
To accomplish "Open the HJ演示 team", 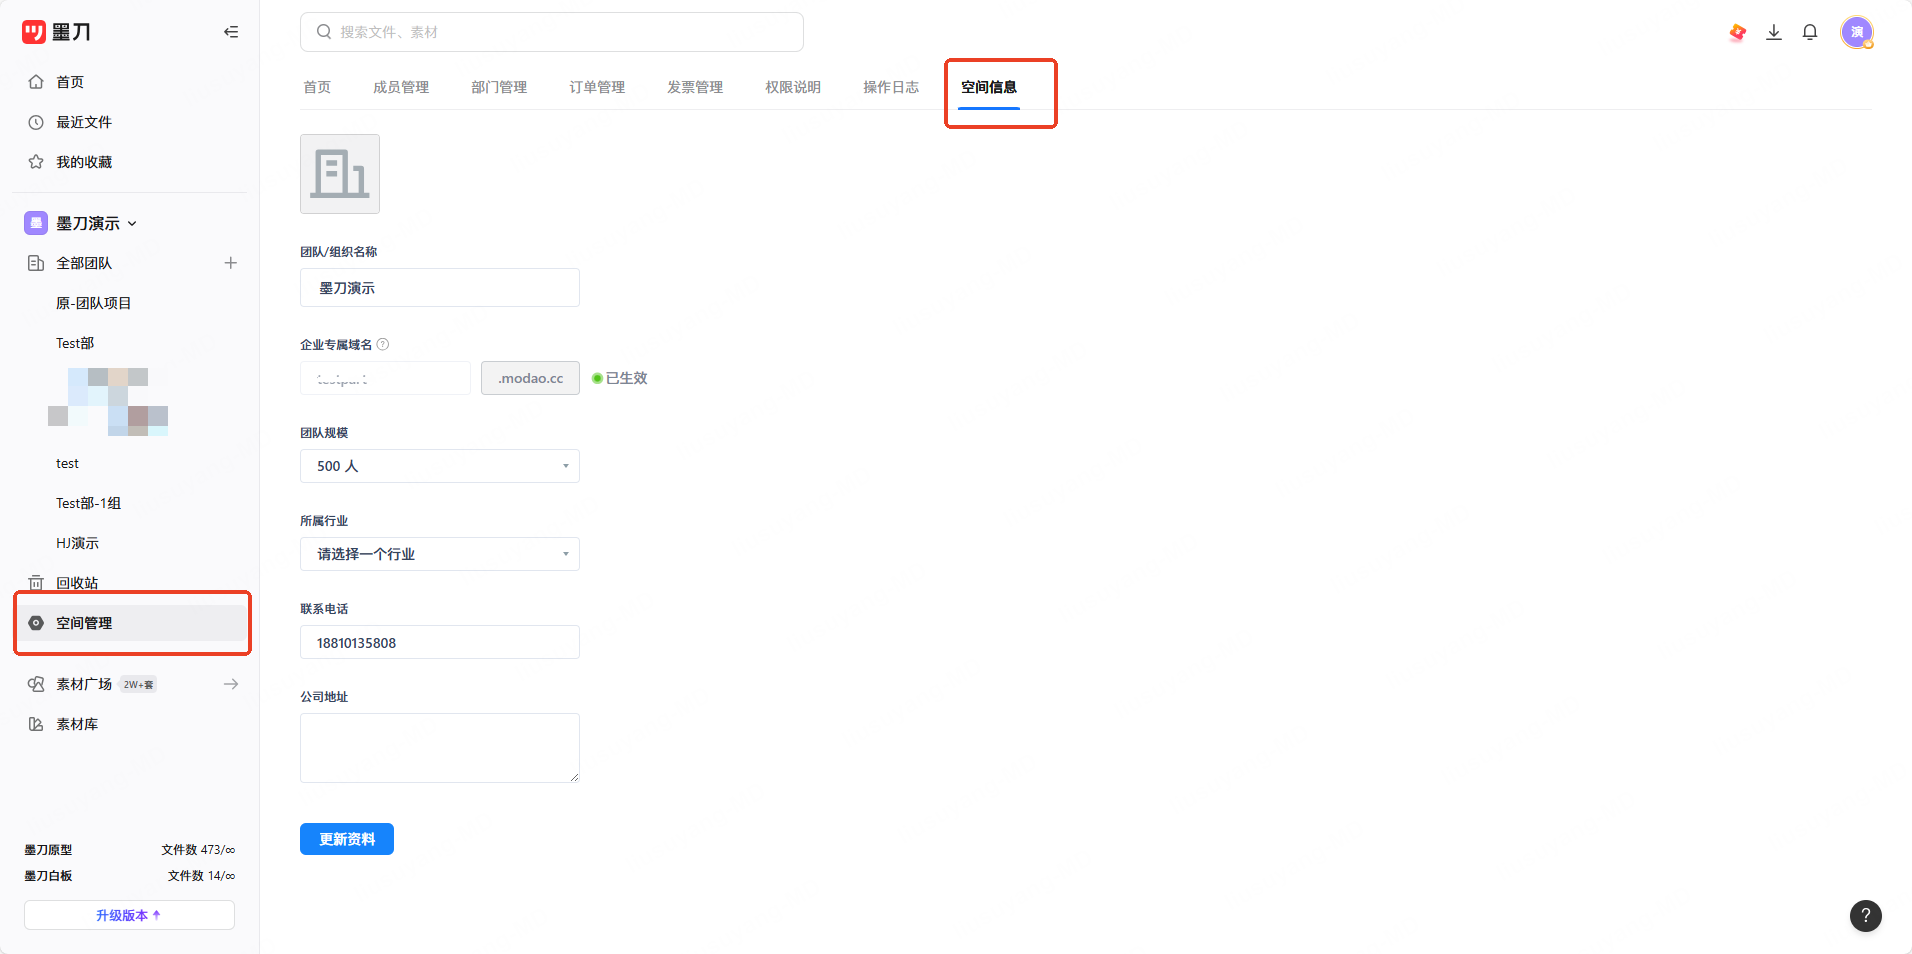I will click(x=77, y=543).
